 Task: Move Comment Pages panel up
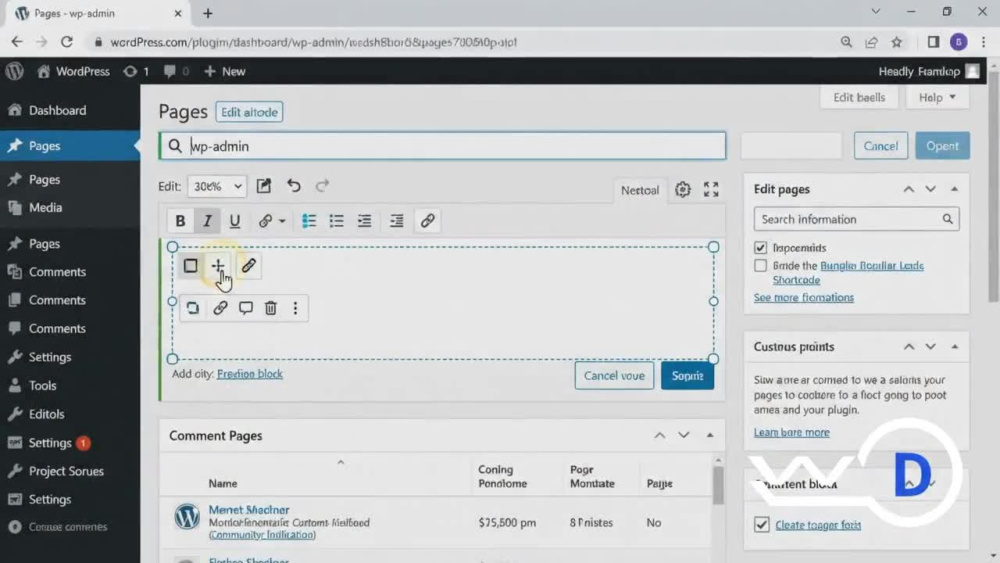pos(659,435)
